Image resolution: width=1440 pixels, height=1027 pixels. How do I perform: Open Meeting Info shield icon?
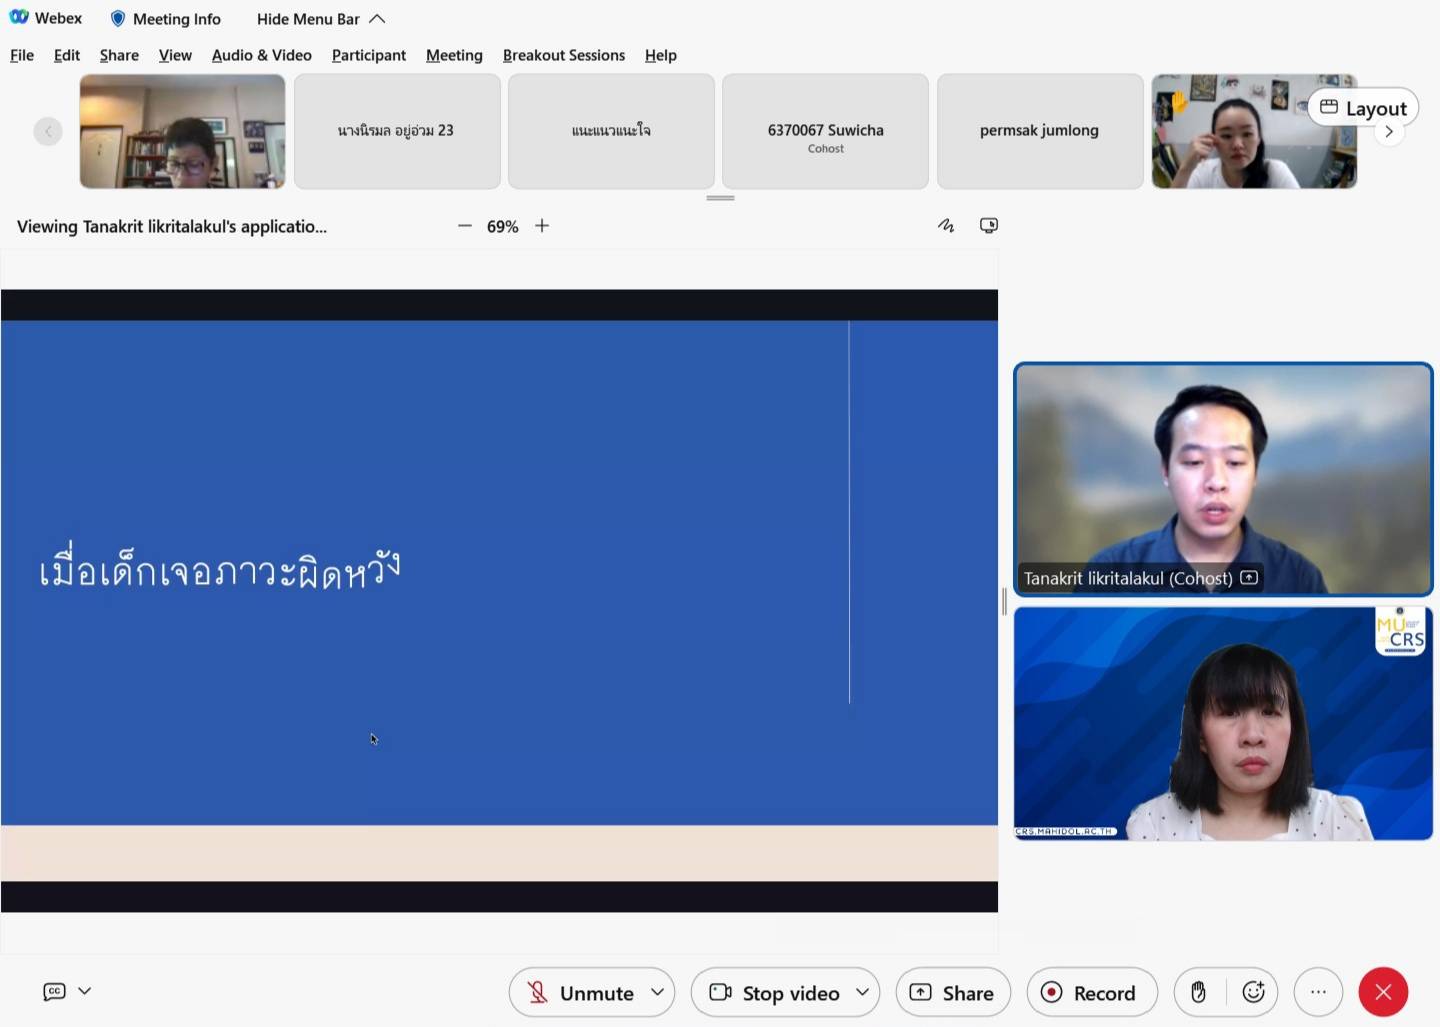118,19
